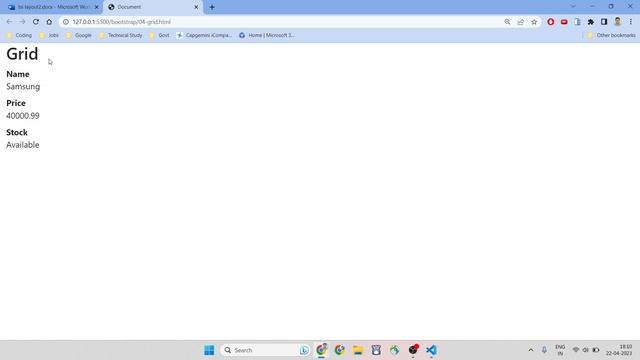The height and width of the screenshot is (360, 640).
Task: Show hidden system tray icons
Action: click(531, 350)
